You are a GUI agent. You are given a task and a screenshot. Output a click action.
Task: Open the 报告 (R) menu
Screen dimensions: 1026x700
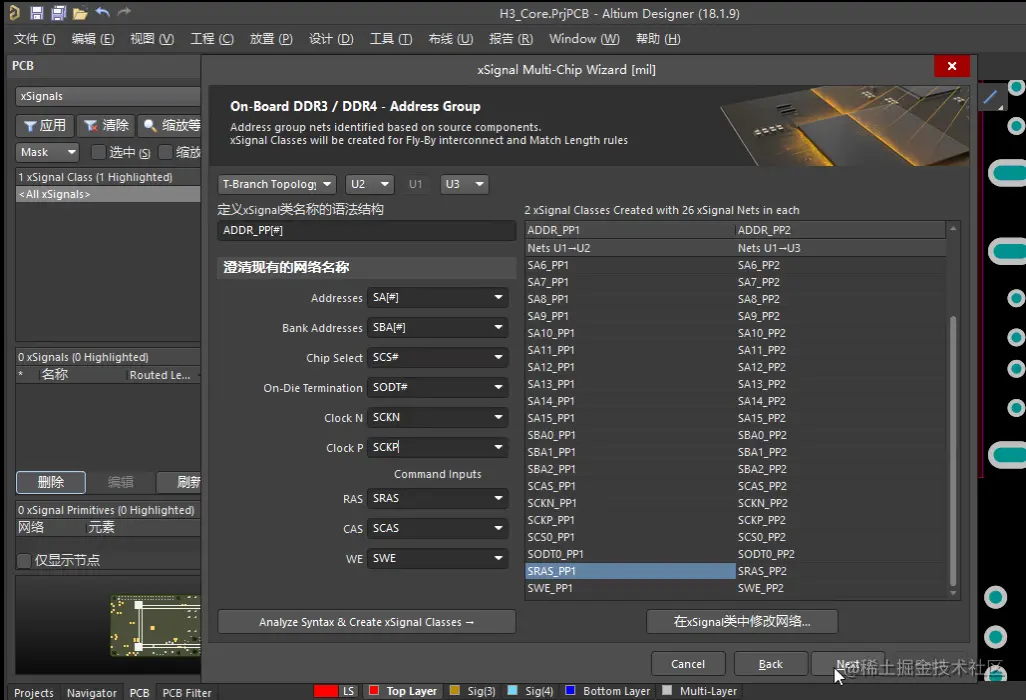[510, 39]
